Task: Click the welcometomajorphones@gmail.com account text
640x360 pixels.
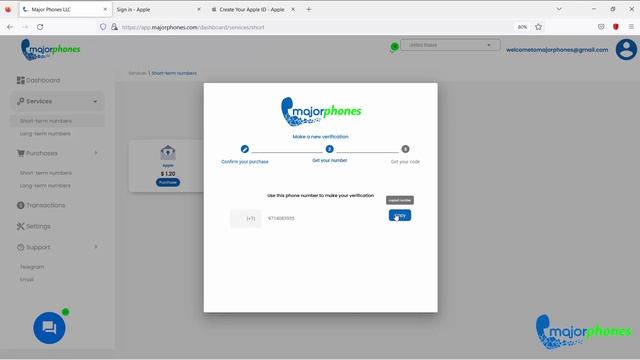Action: [557, 50]
